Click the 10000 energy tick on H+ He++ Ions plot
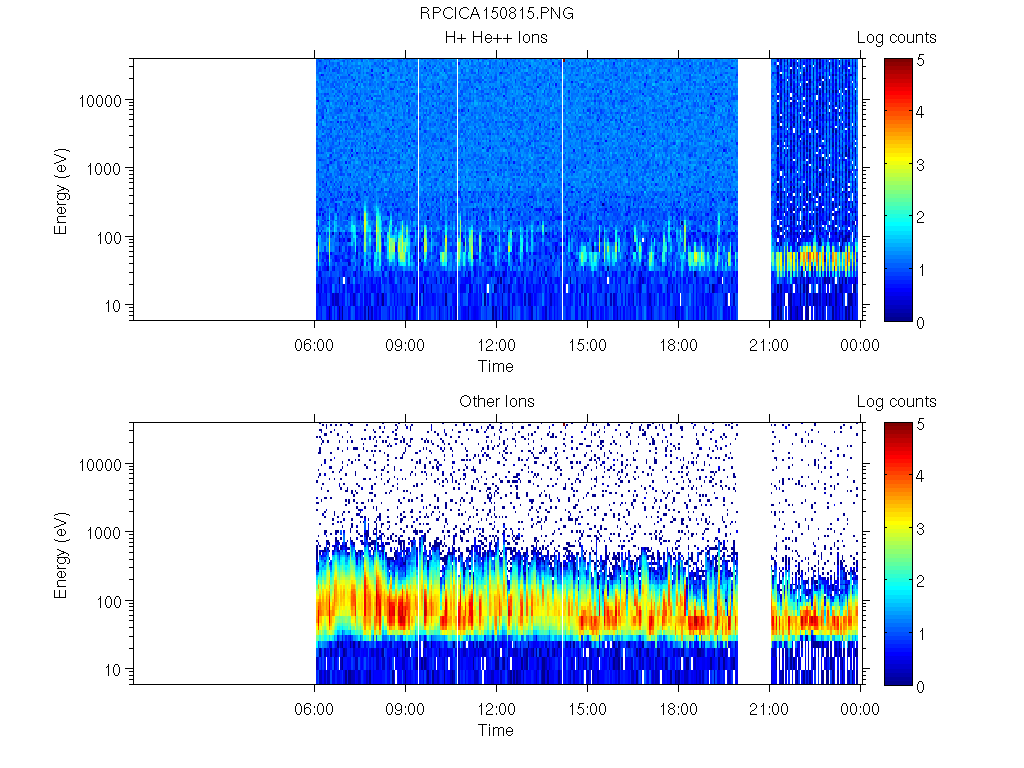 pyautogui.click(x=100, y=101)
